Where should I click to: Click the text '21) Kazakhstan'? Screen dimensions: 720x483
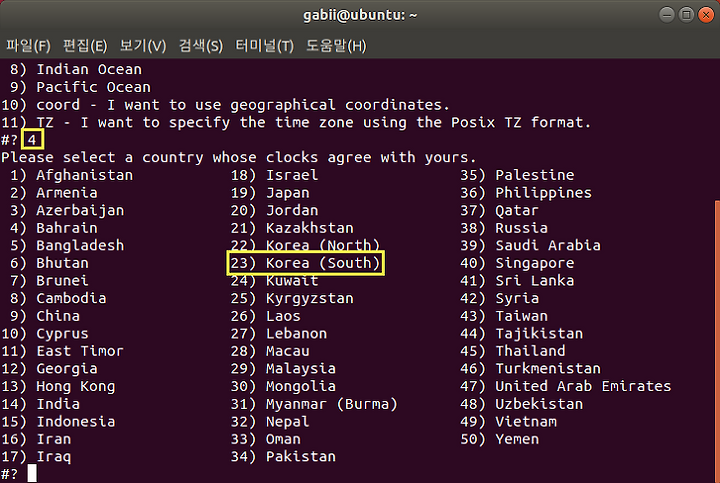tap(292, 228)
